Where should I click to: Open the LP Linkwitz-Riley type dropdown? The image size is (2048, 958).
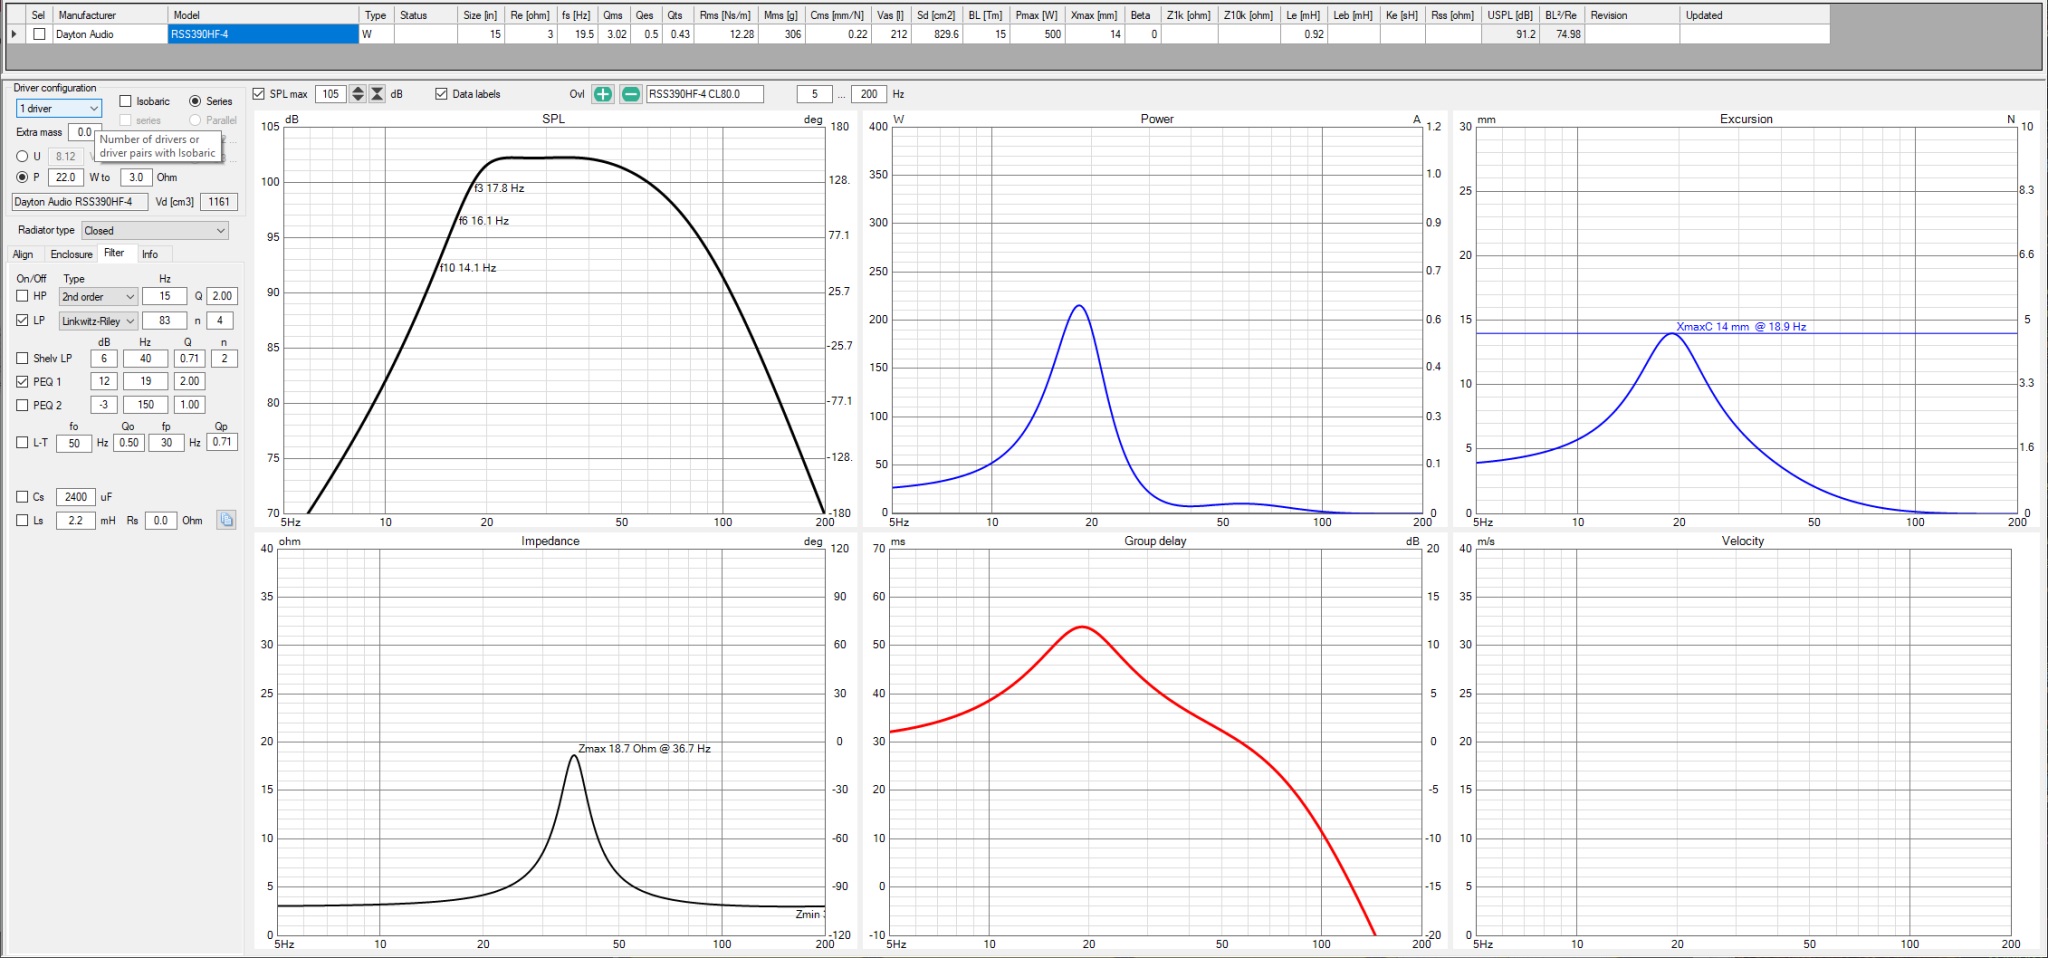tap(98, 321)
